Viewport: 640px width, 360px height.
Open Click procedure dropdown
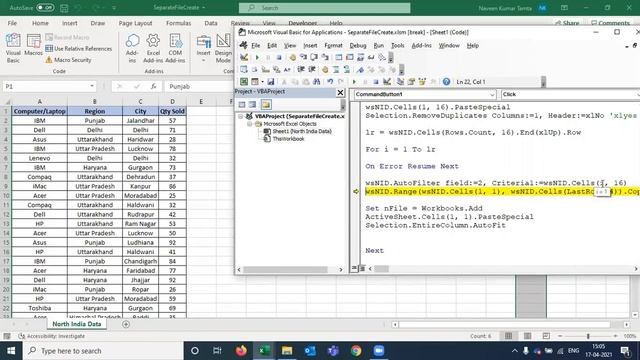tap(638, 94)
